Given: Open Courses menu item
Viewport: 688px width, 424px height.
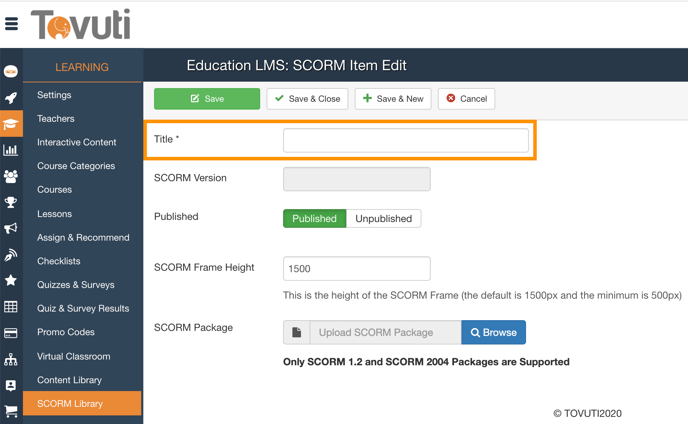Looking at the screenshot, I should [54, 190].
